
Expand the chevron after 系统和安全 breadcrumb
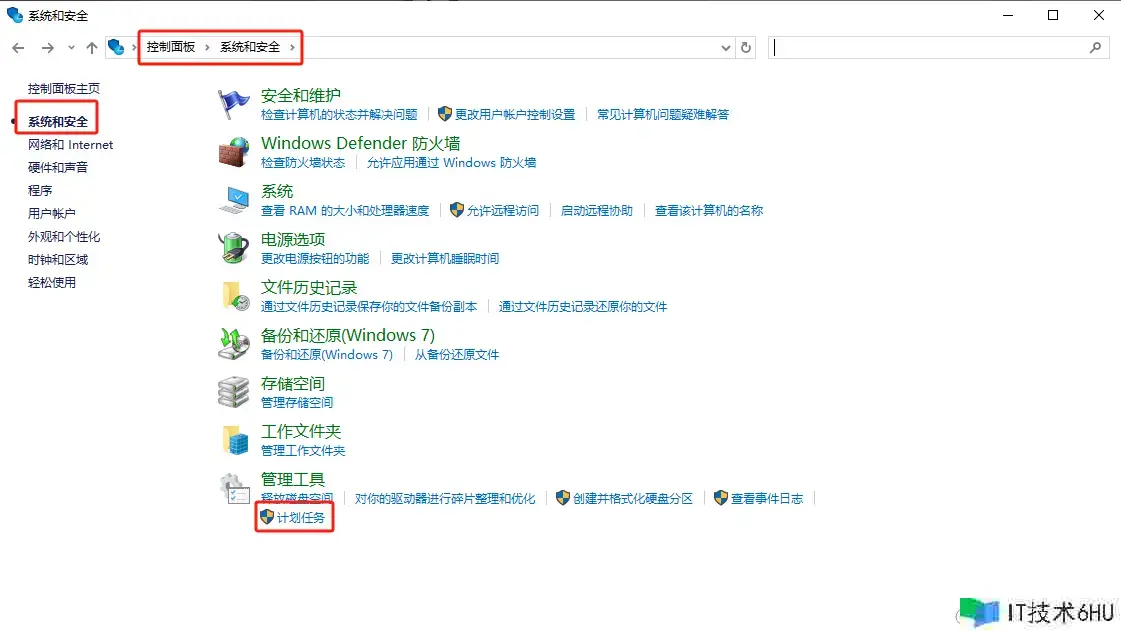(x=292, y=47)
